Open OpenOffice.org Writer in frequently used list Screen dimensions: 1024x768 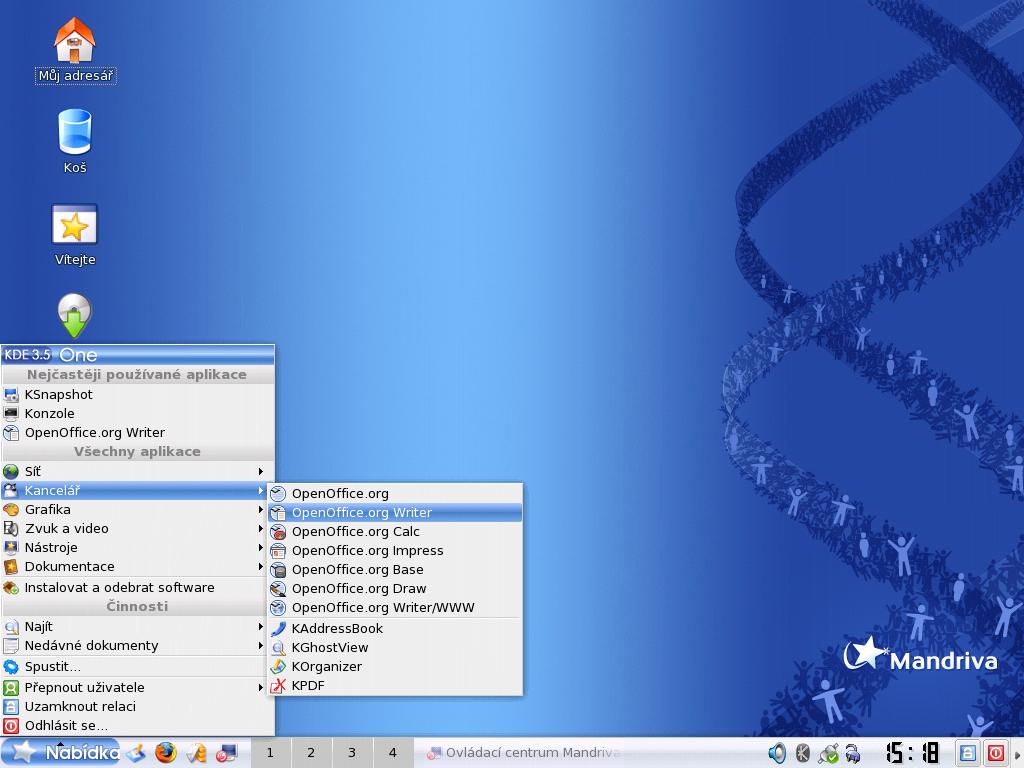click(x=138, y=432)
